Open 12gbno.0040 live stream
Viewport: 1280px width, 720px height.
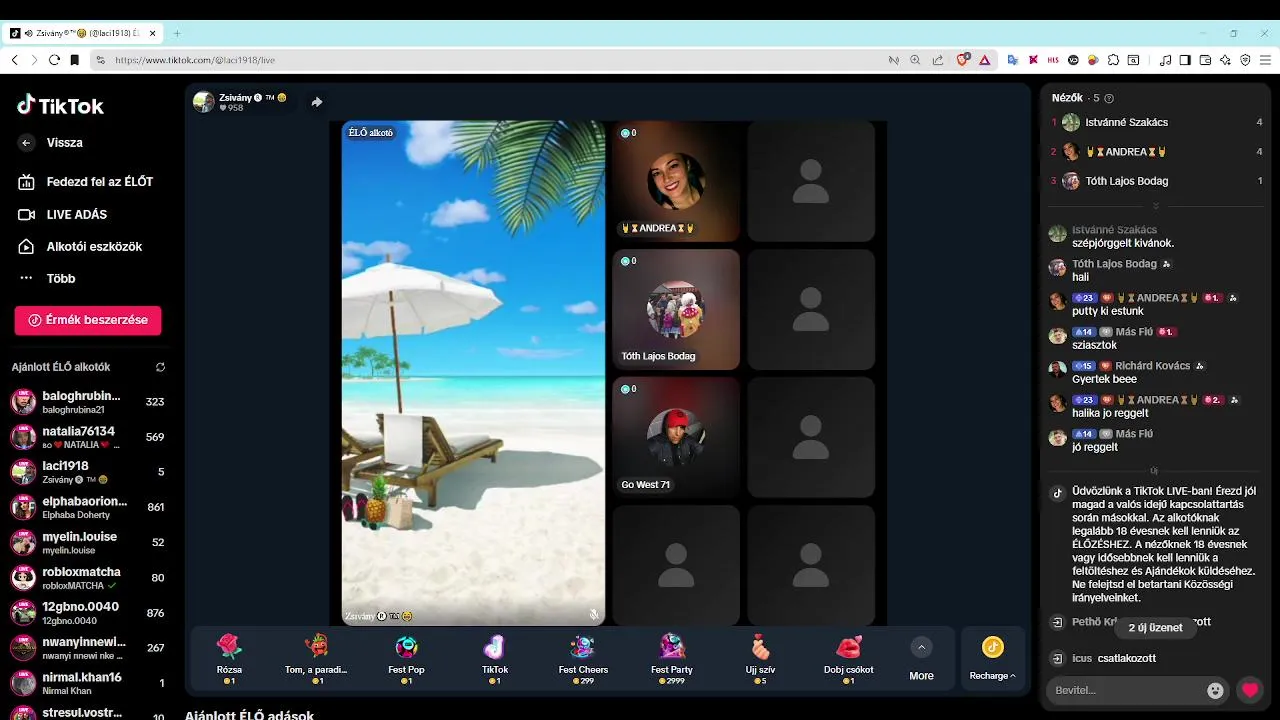88,612
